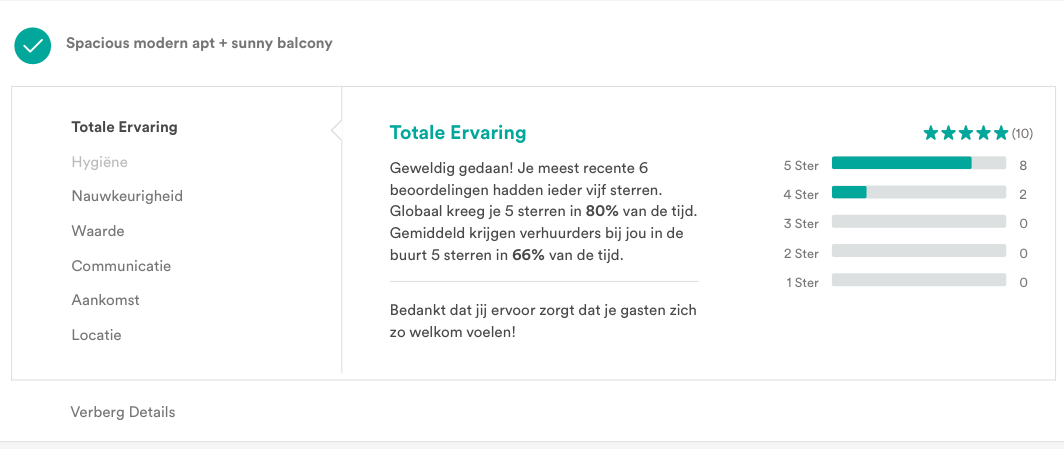This screenshot has width=1064, height=449.
Task: Select the Totale Ervaring category
Action: [x=124, y=127]
